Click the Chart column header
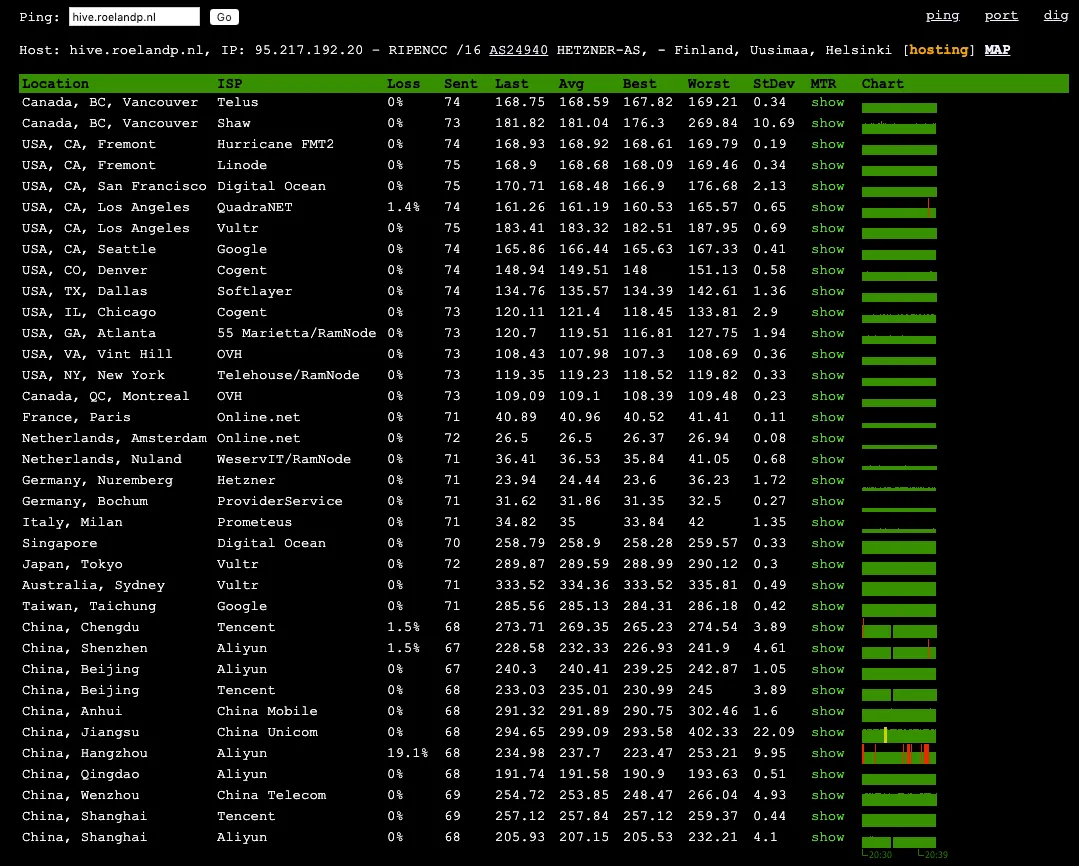The height and width of the screenshot is (866, 1079). [882, 83]
